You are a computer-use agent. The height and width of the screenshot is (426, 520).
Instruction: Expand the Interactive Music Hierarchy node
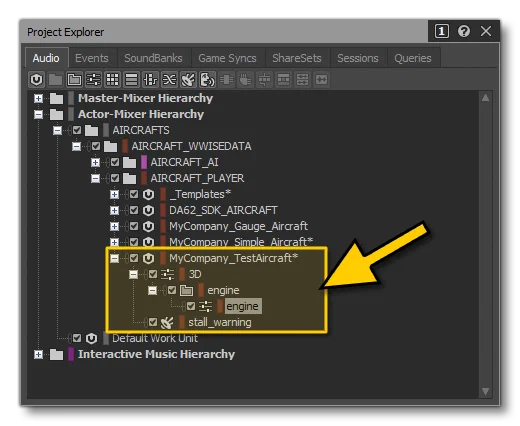[38, 354]
